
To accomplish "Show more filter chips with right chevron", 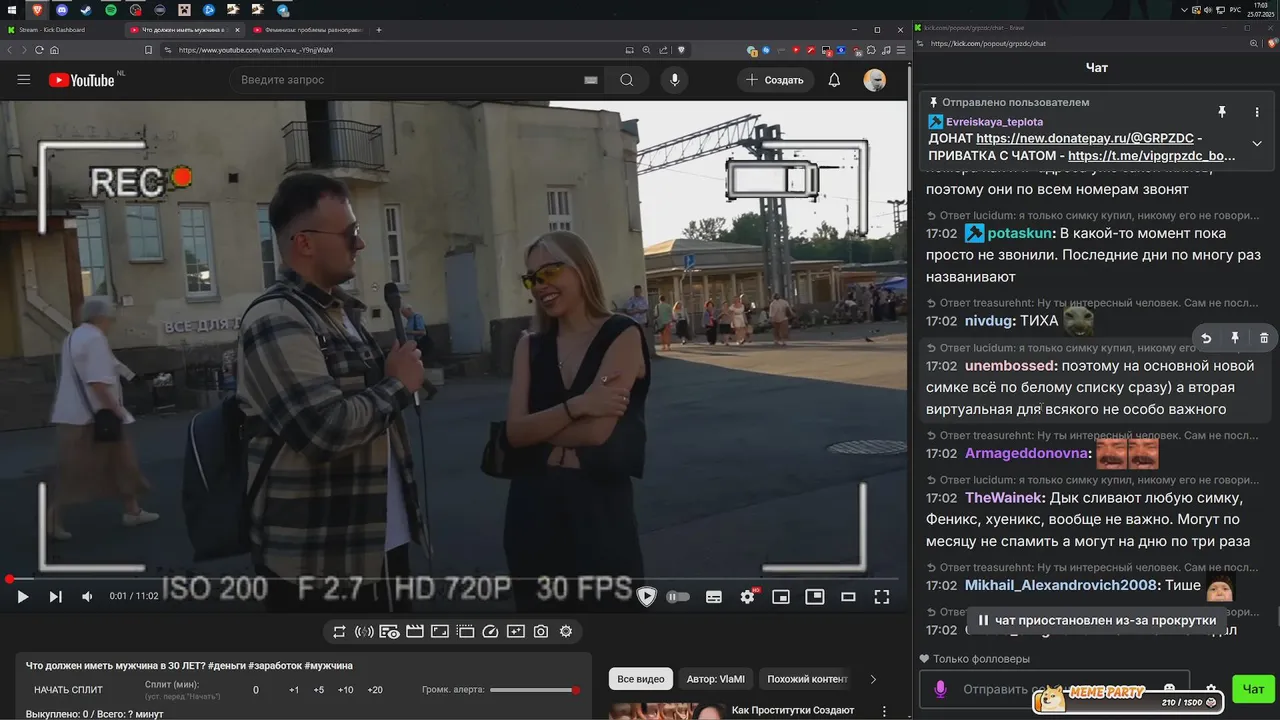I will click(873, 679).
